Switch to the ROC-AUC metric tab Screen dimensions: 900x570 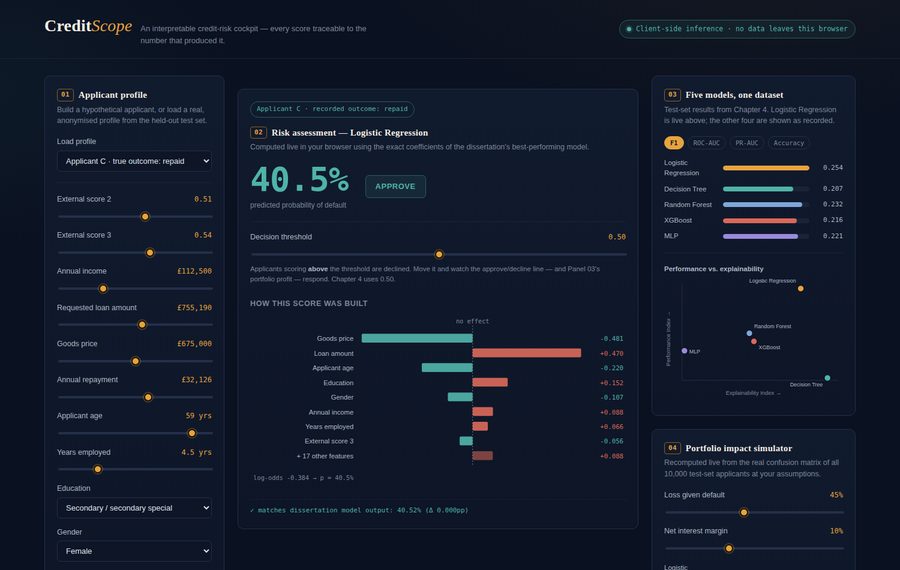click(x=706, y=143)
